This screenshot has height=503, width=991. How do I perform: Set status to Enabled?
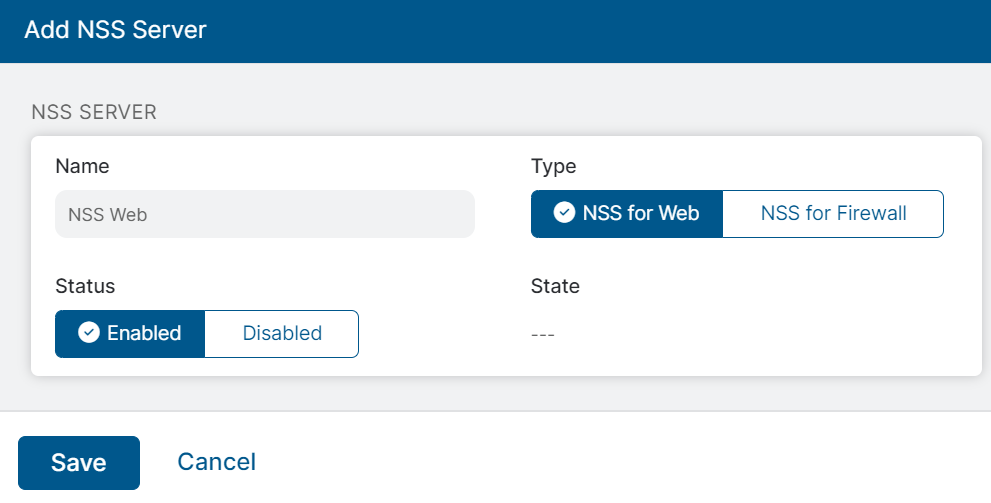pos(130,334)
